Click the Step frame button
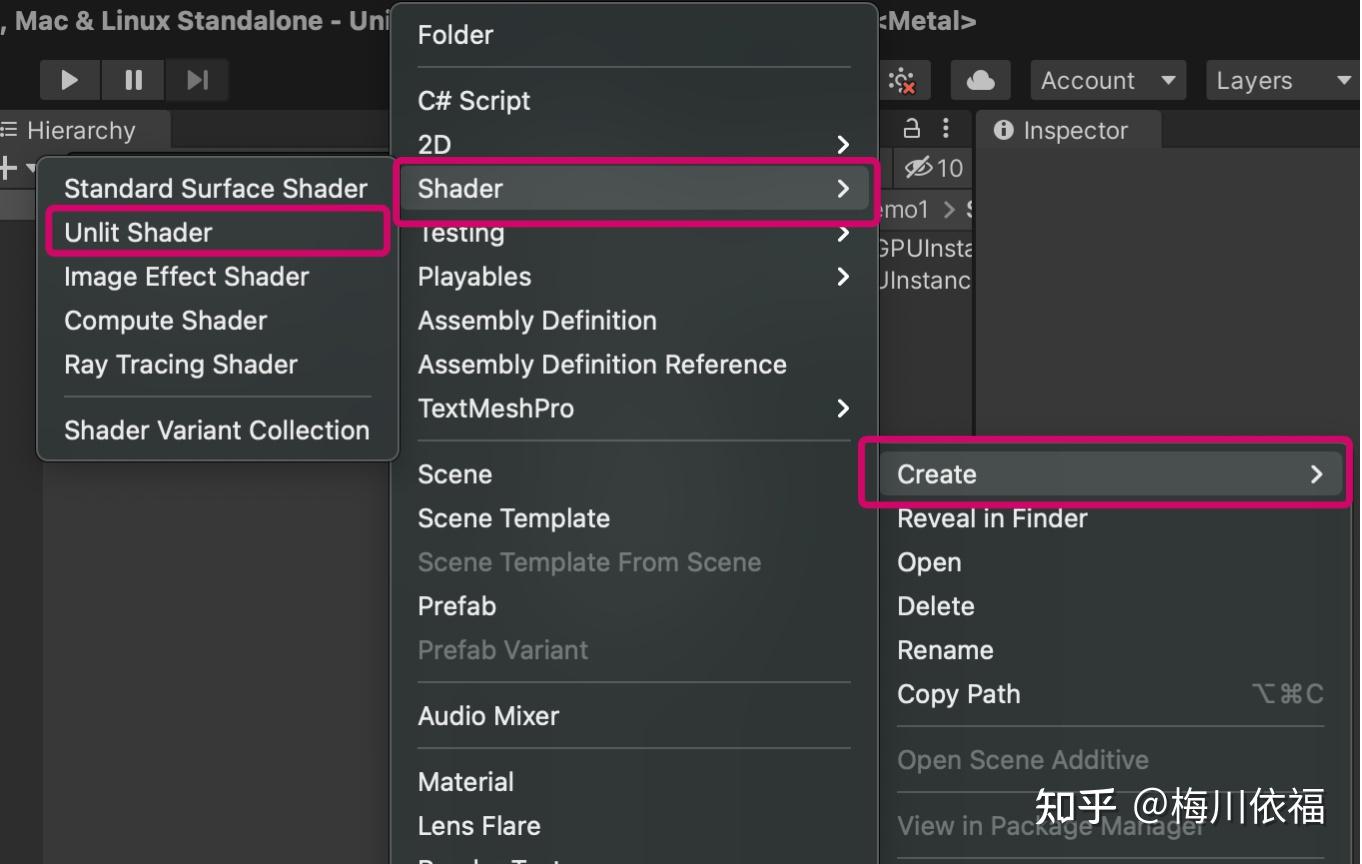The height and width of the screenshot is (864, 1362). (x=197, y=80)
